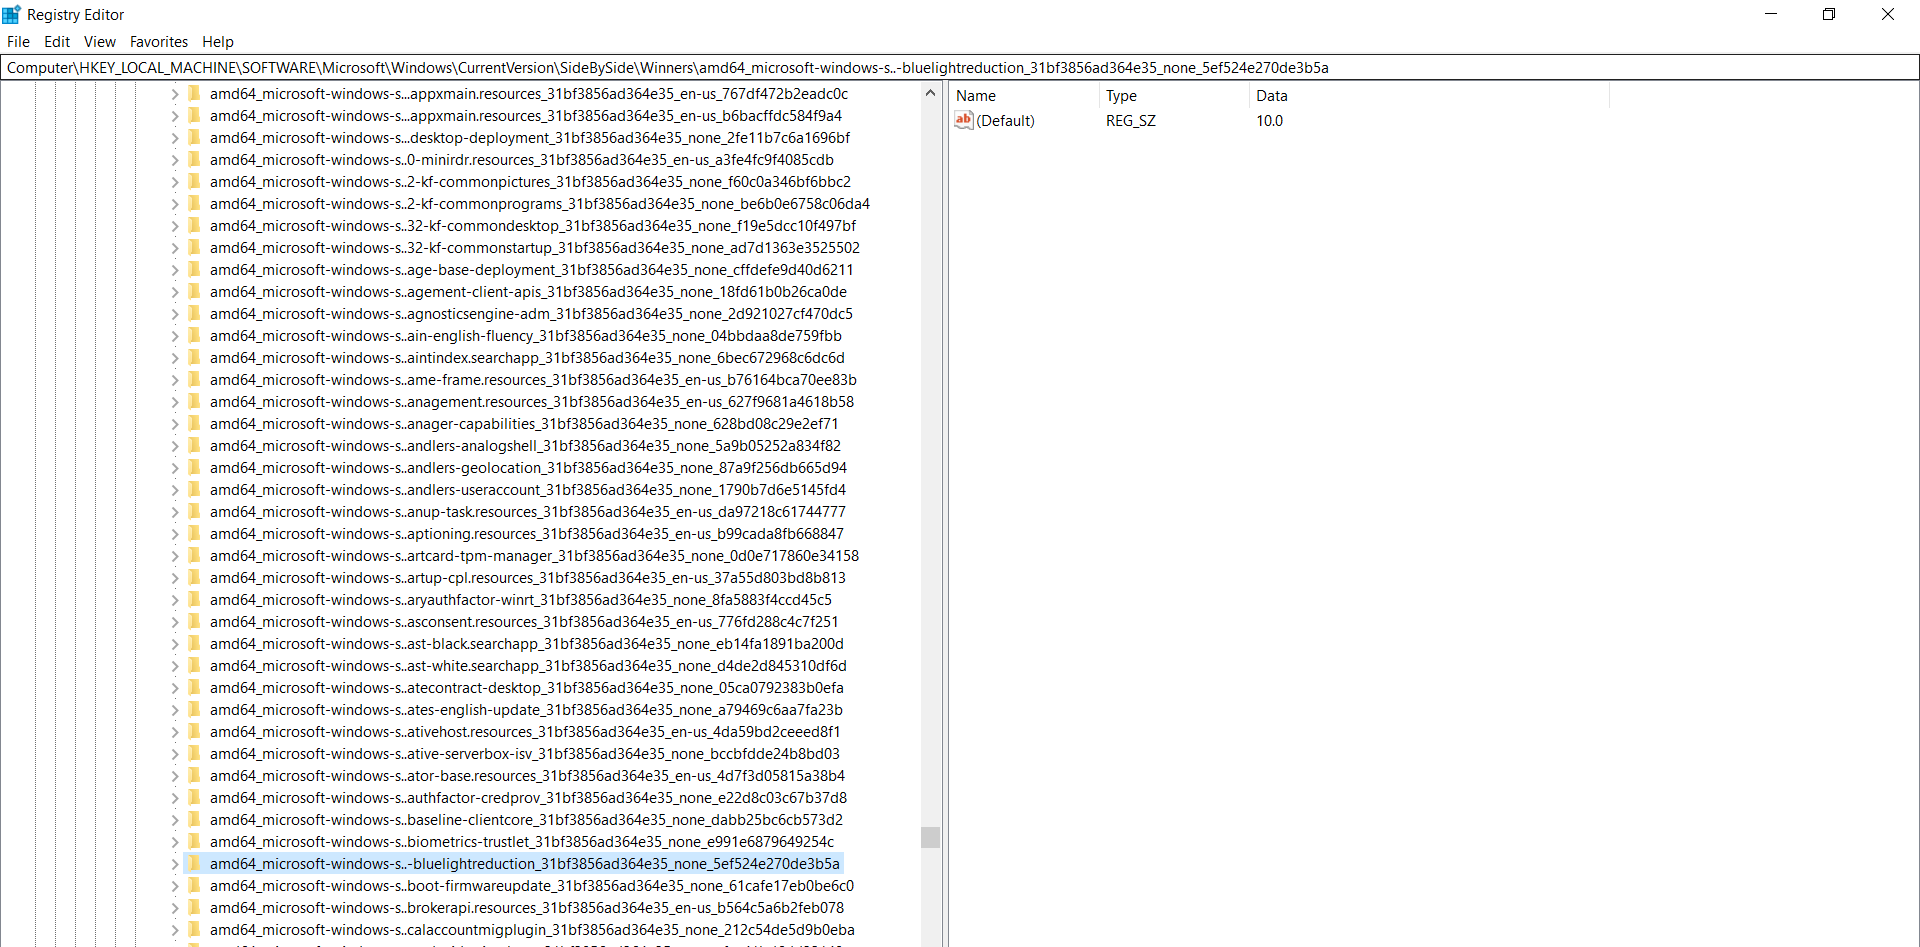This screenshot has width=1920, height=947.
Task: Select the atecontract-desktop key
Action: 527,688
